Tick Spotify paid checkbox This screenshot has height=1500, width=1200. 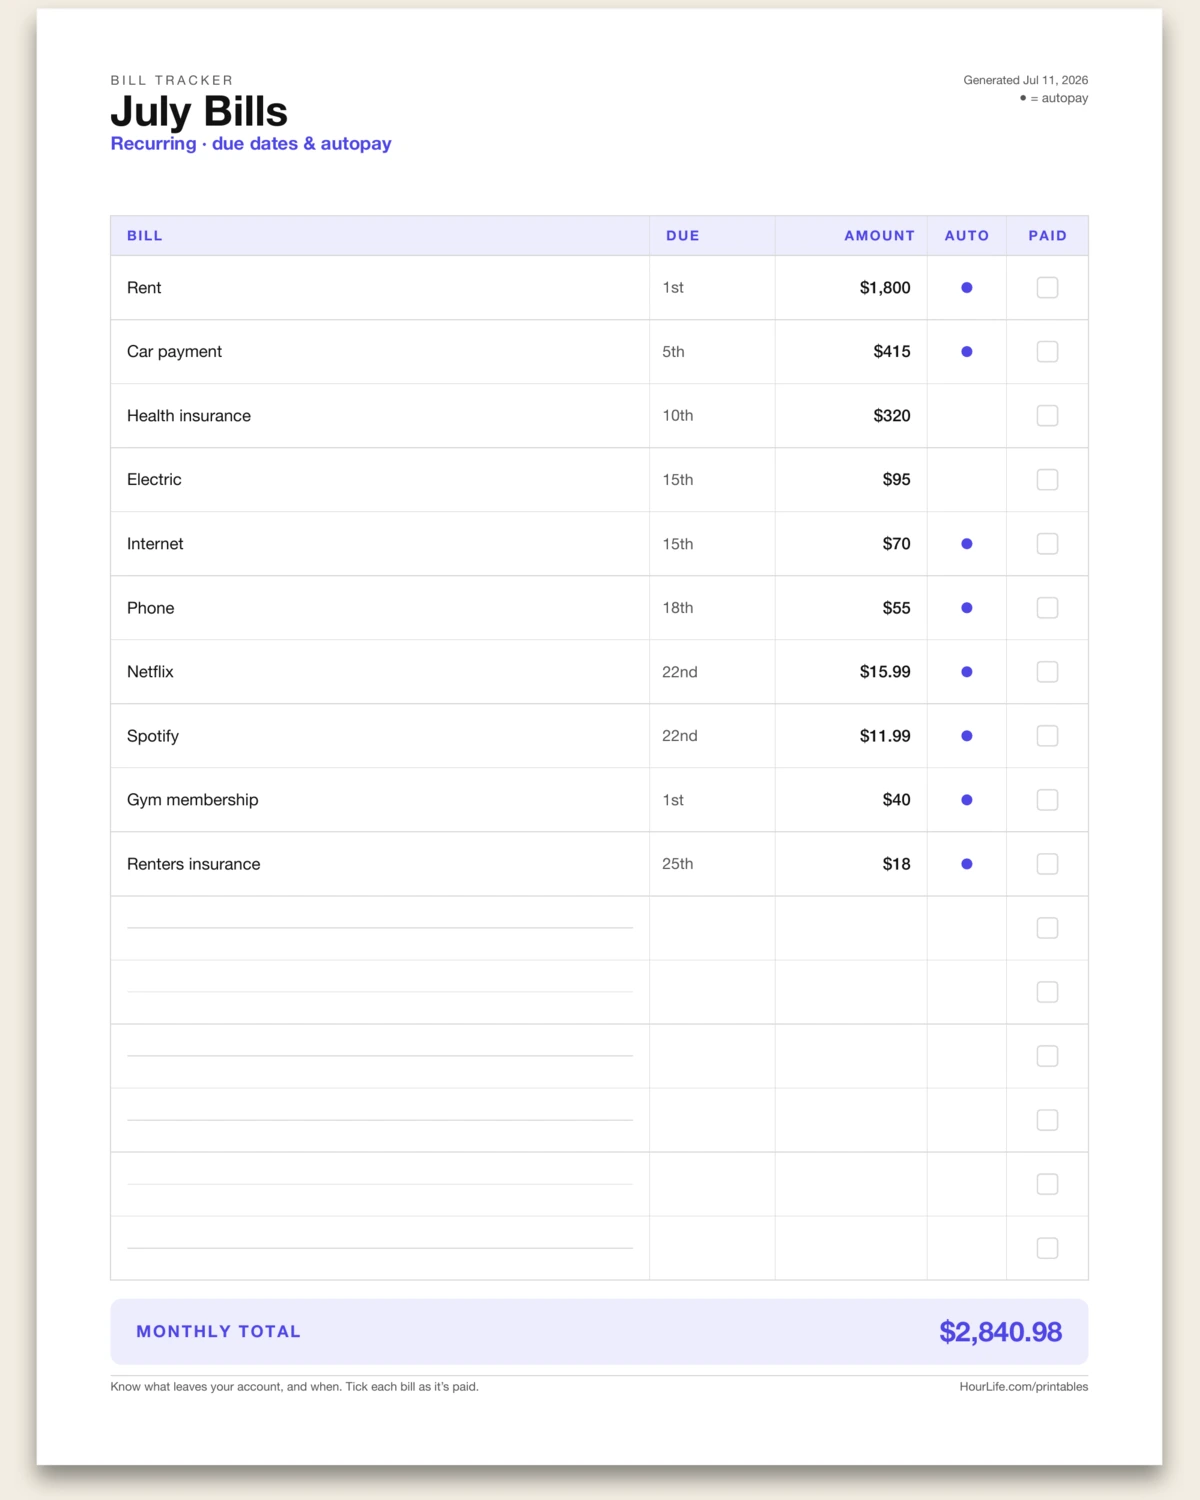1047,736
